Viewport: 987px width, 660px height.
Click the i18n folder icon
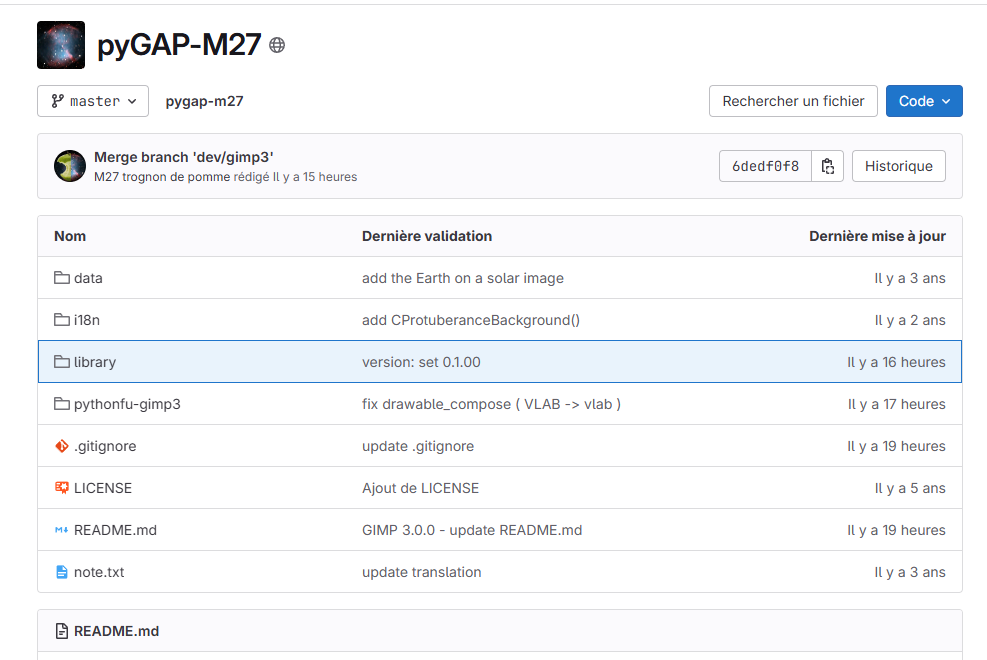62,320
